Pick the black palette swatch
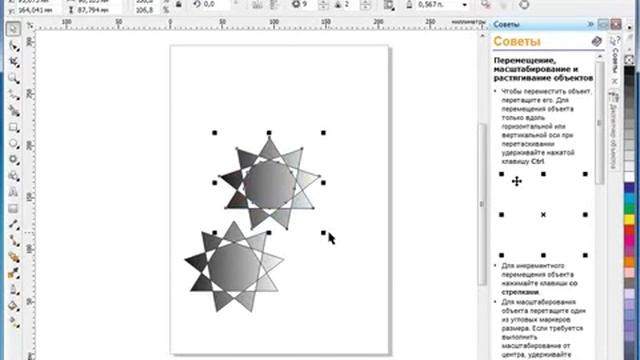This screenshot has height=360, width=640. tap(629, 71)
